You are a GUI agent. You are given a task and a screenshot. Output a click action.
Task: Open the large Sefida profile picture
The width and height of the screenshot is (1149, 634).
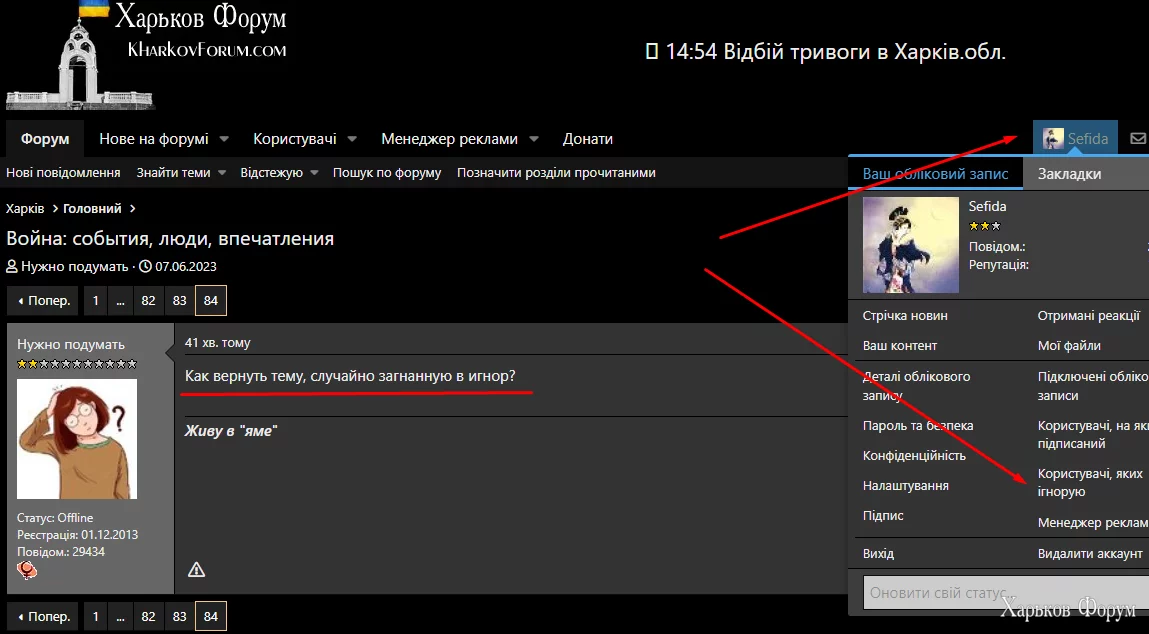pos(911,245)
